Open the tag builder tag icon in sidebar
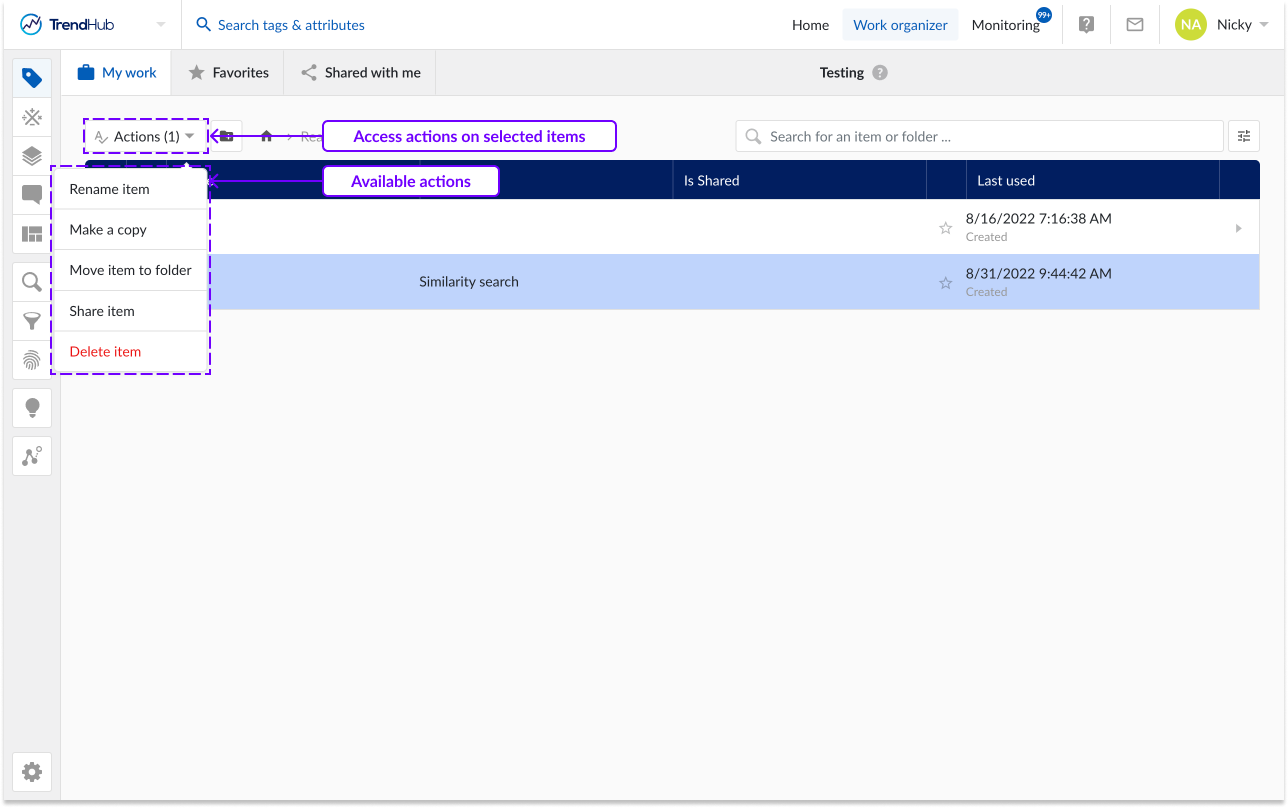 [x=32, y=78]
